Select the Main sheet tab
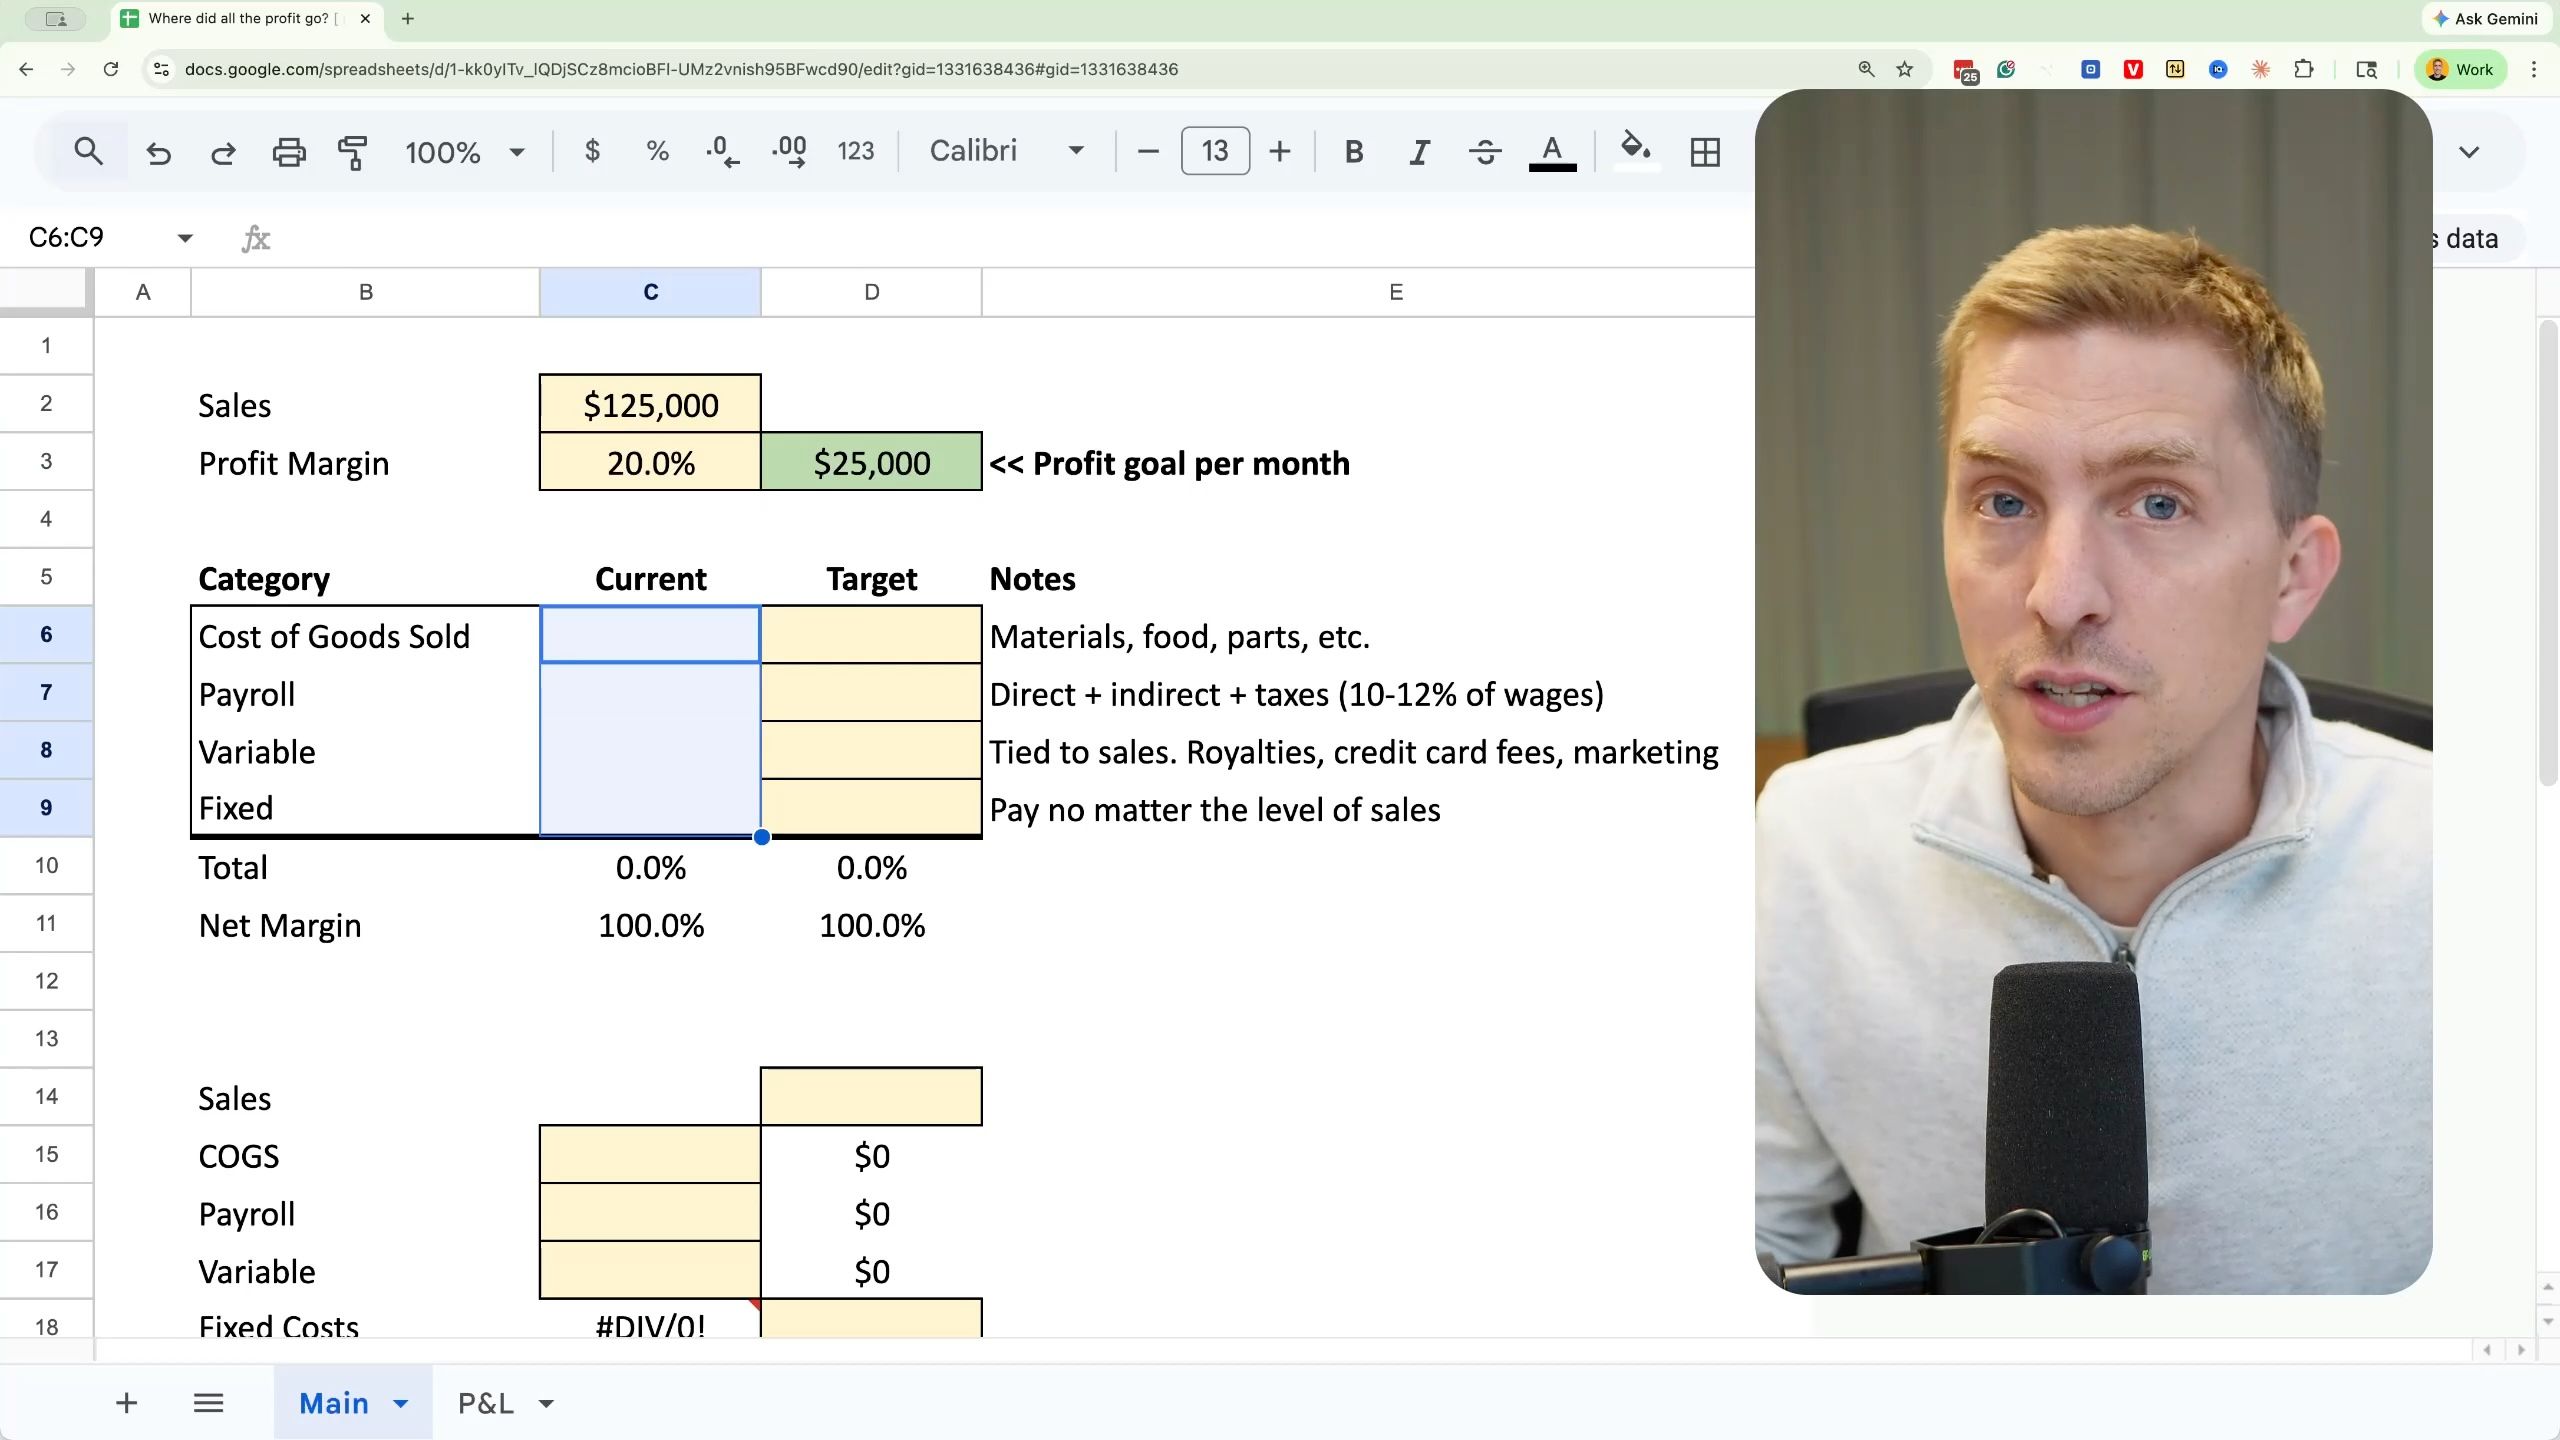 [334, 1403]
